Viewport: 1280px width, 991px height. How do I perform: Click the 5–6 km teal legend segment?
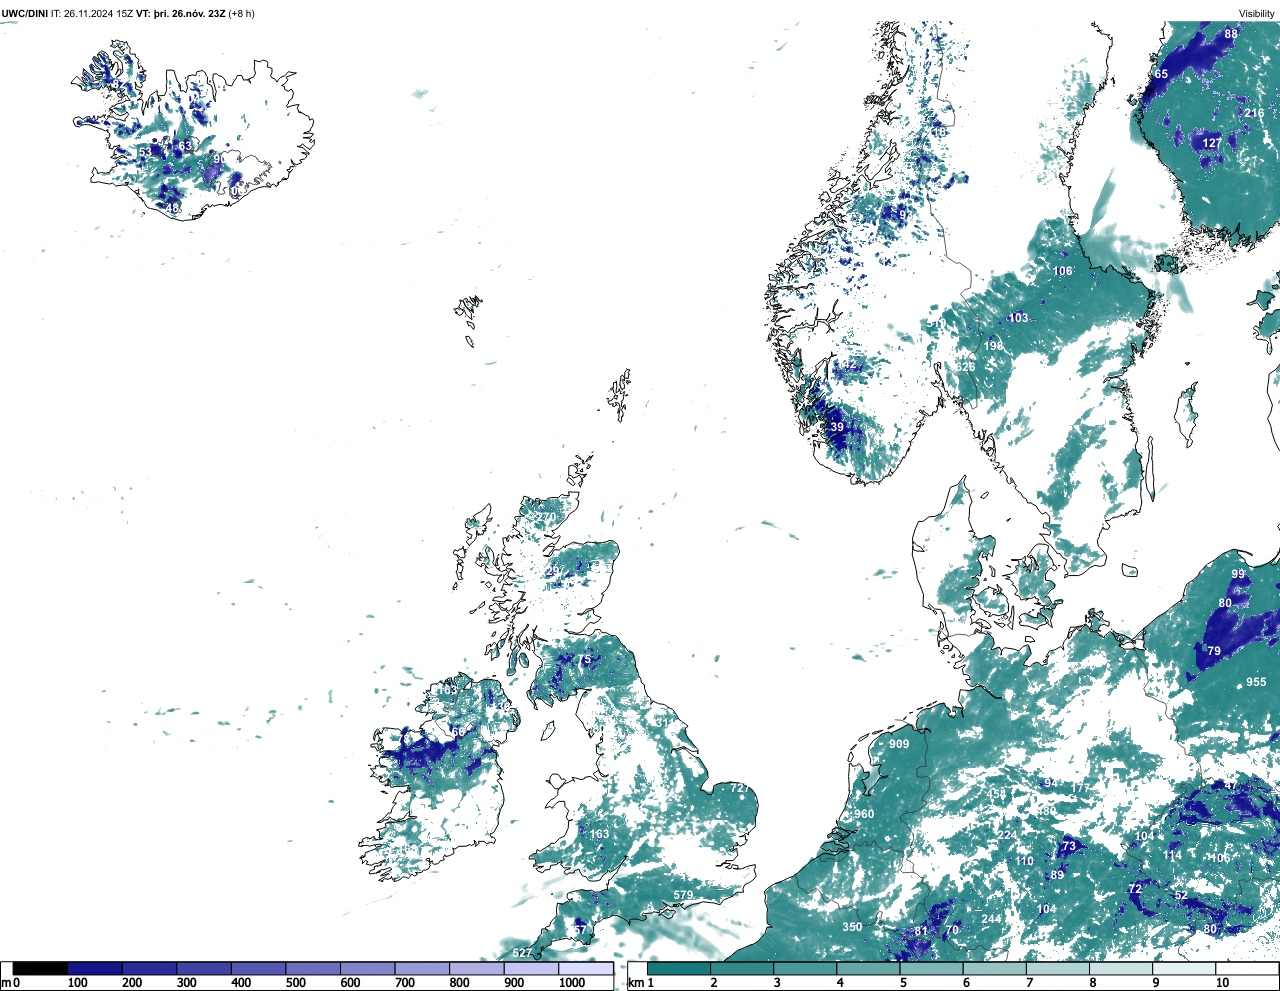931,969
